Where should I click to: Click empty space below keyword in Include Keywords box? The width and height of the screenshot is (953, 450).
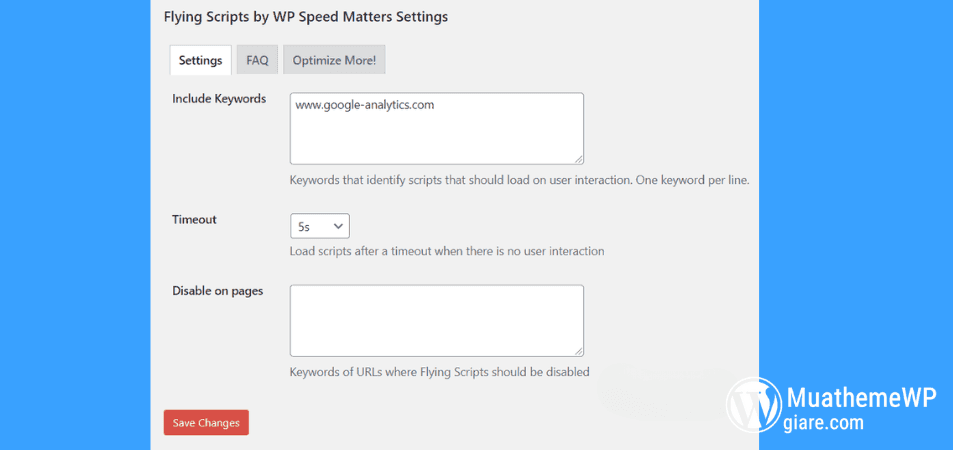pyautogui.click(x=436, y=138)
